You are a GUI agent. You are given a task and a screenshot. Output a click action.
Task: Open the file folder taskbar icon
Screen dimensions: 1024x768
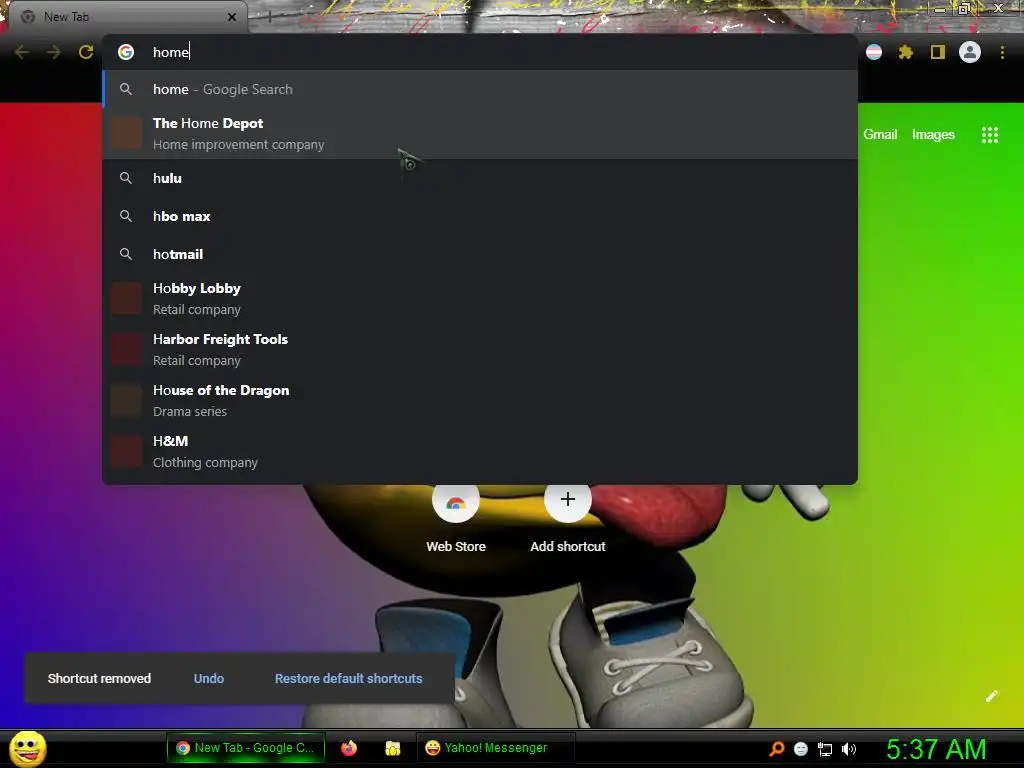(392, 748)
